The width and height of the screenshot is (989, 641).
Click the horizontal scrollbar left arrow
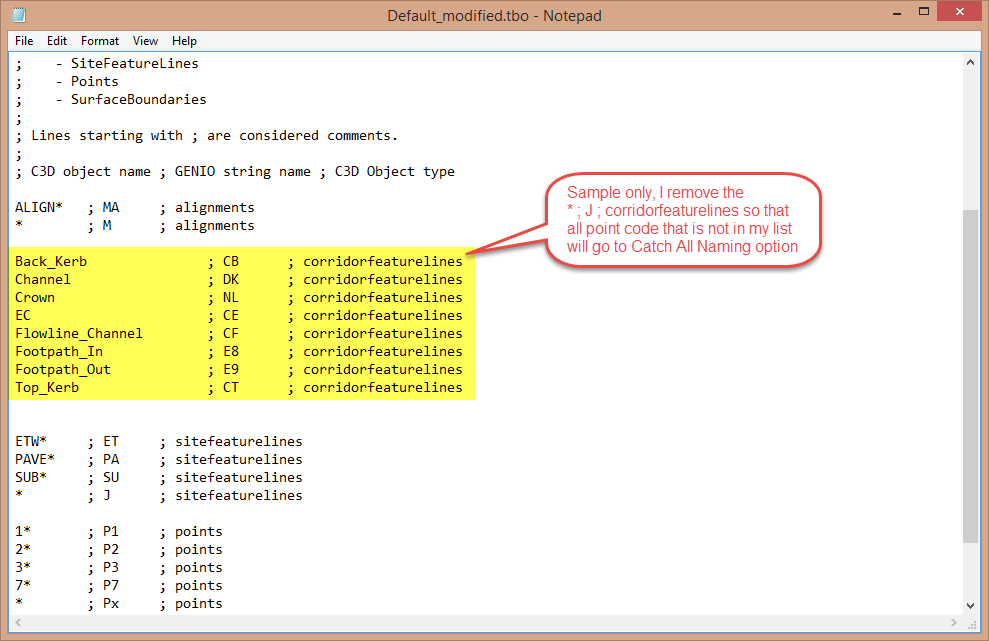[18, 623]
